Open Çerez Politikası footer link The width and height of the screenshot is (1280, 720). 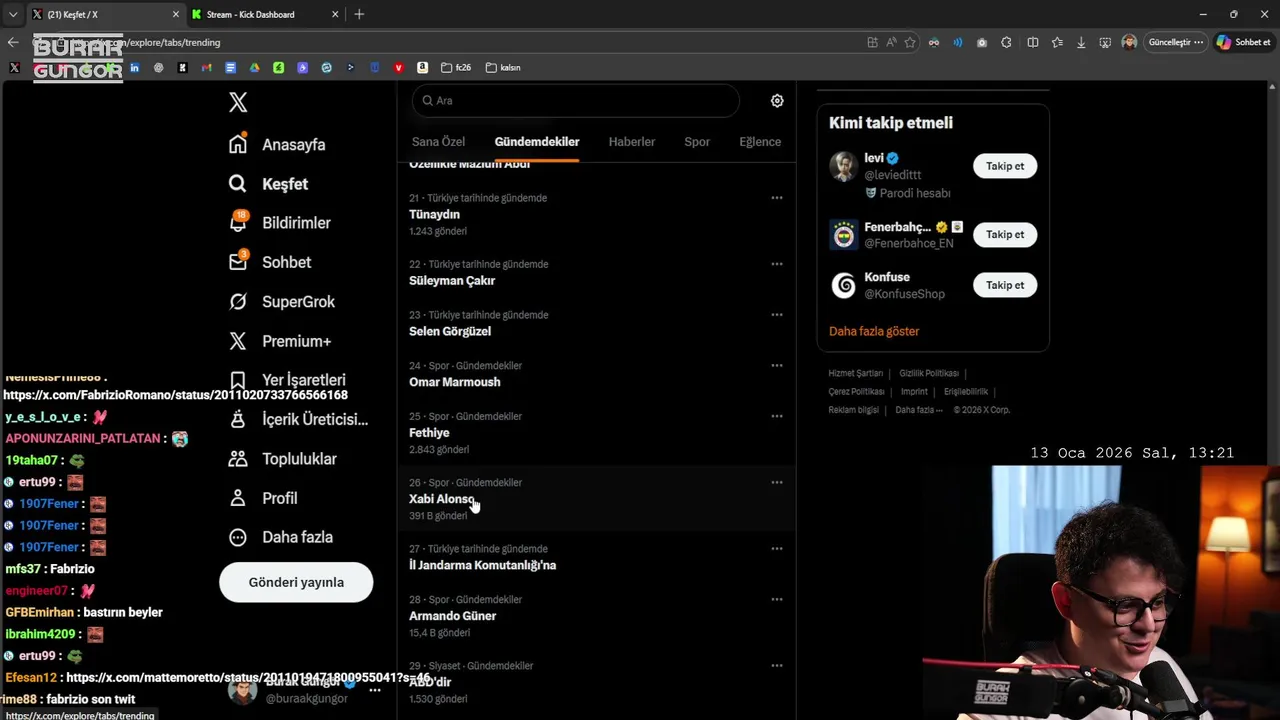pyautogui.click(x=857, y=392)
